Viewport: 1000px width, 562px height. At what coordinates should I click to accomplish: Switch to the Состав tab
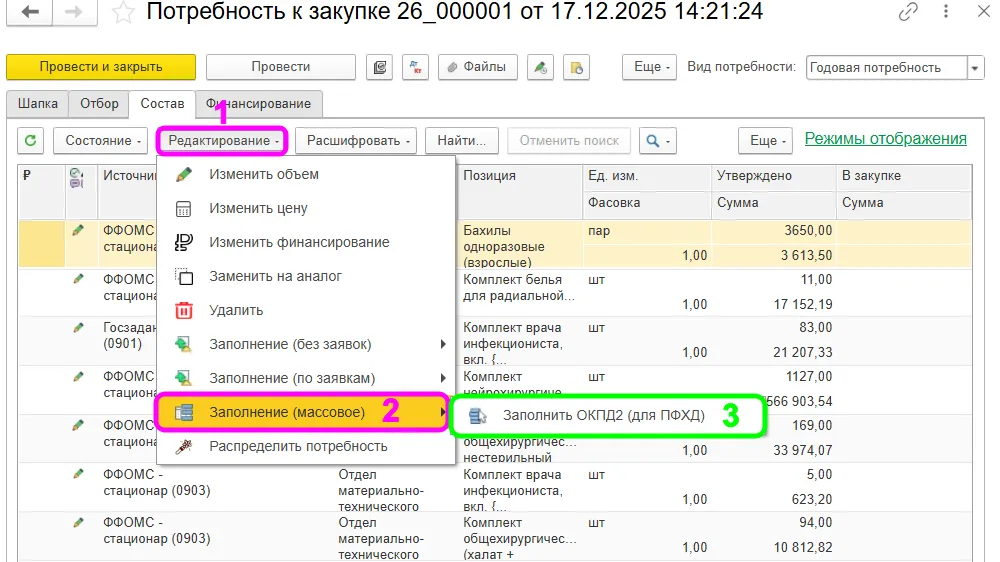click(162, 103)
